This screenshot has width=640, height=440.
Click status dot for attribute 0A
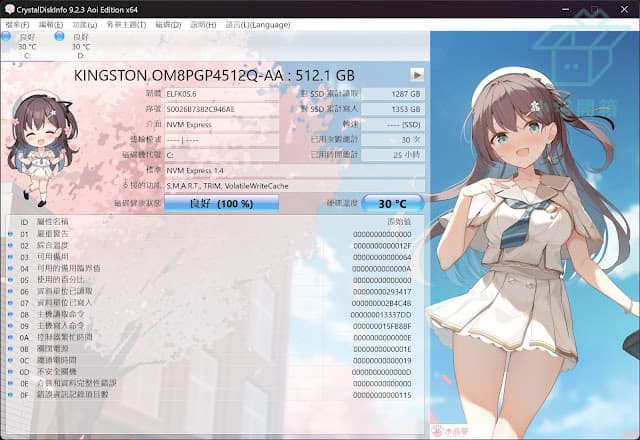tap(10, 337)
